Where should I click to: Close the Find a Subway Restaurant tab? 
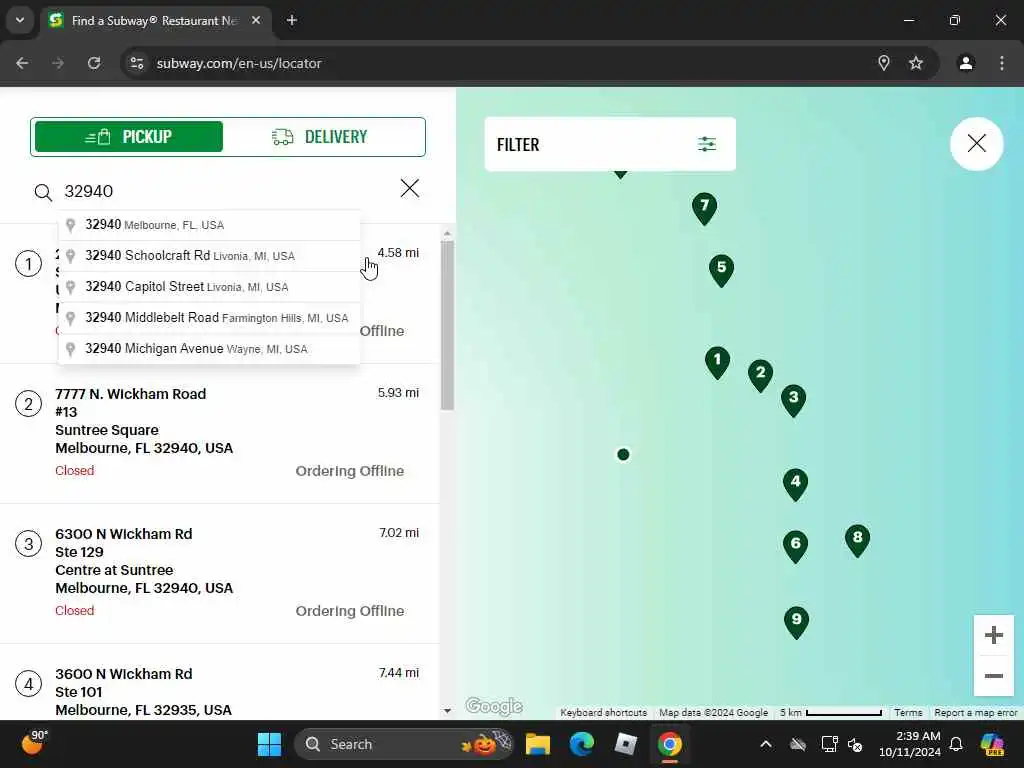tap(256, 20)
